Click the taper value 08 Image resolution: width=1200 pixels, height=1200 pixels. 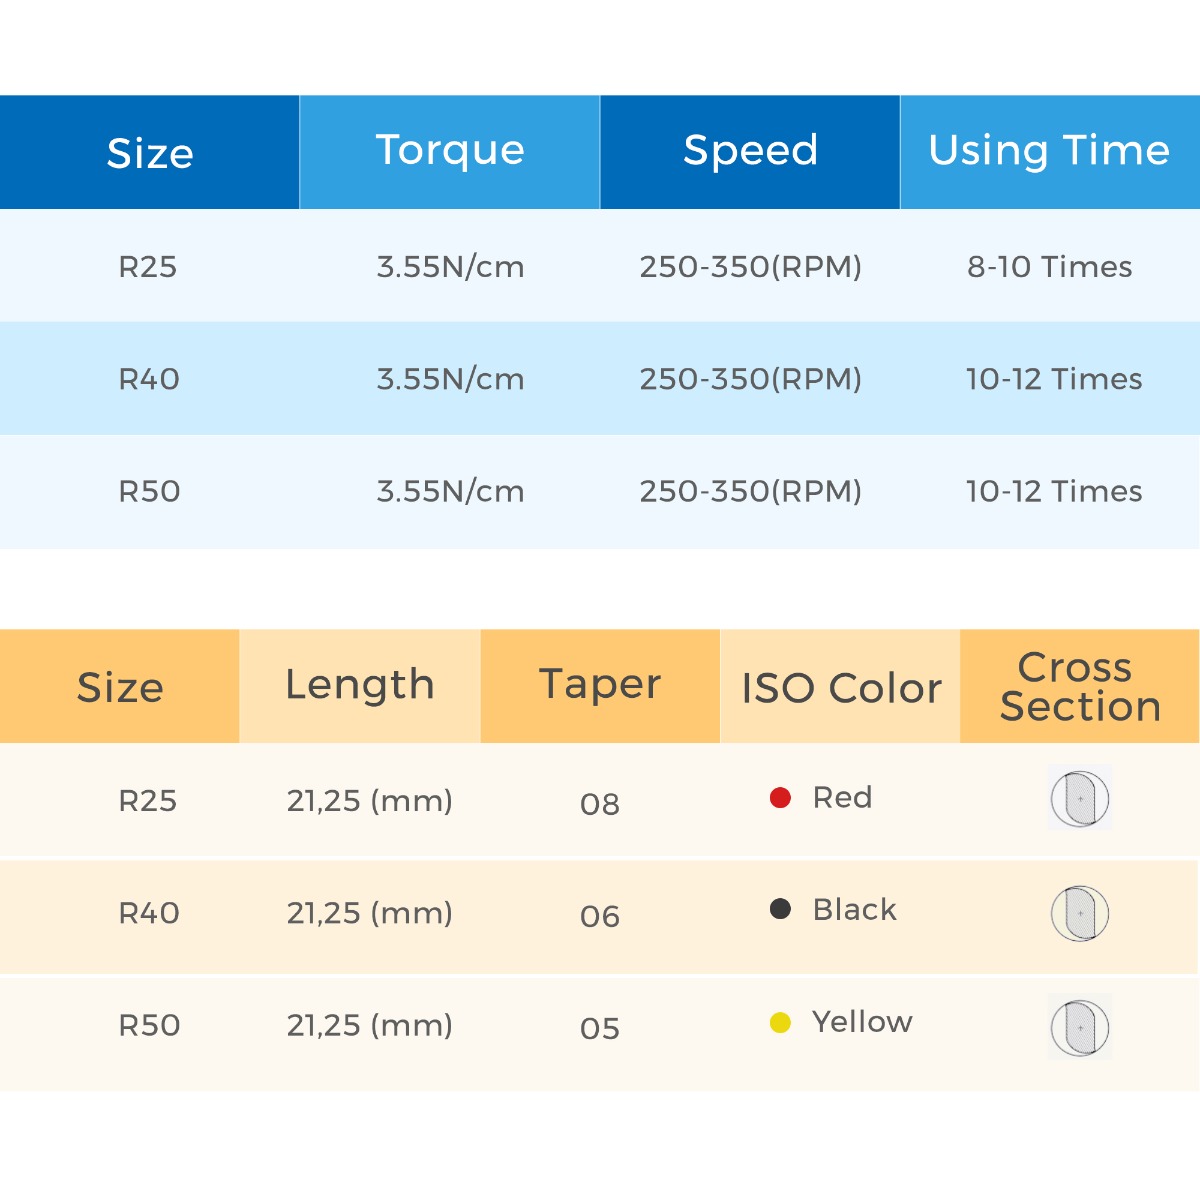[x=600, y=804]
